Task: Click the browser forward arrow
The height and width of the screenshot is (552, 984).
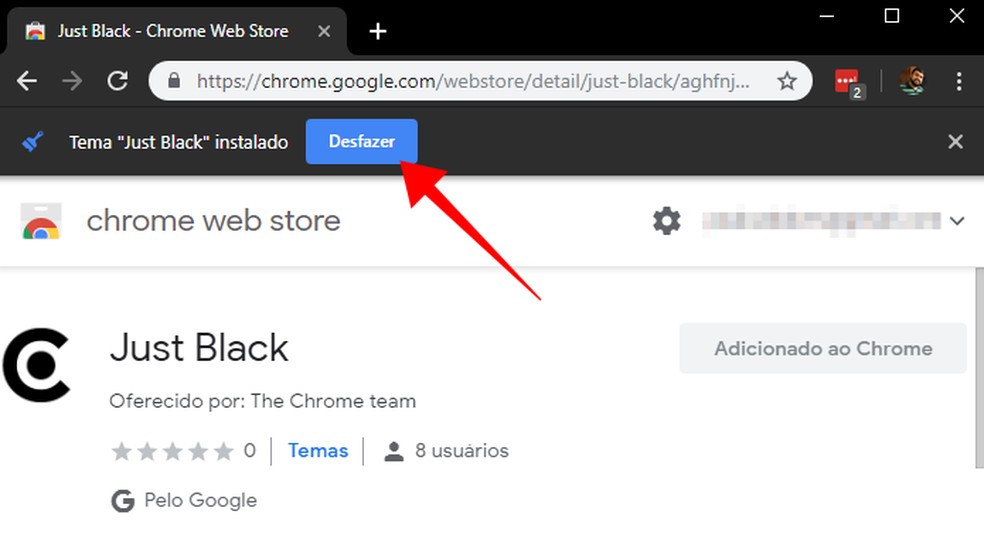Action: point(72,81)
